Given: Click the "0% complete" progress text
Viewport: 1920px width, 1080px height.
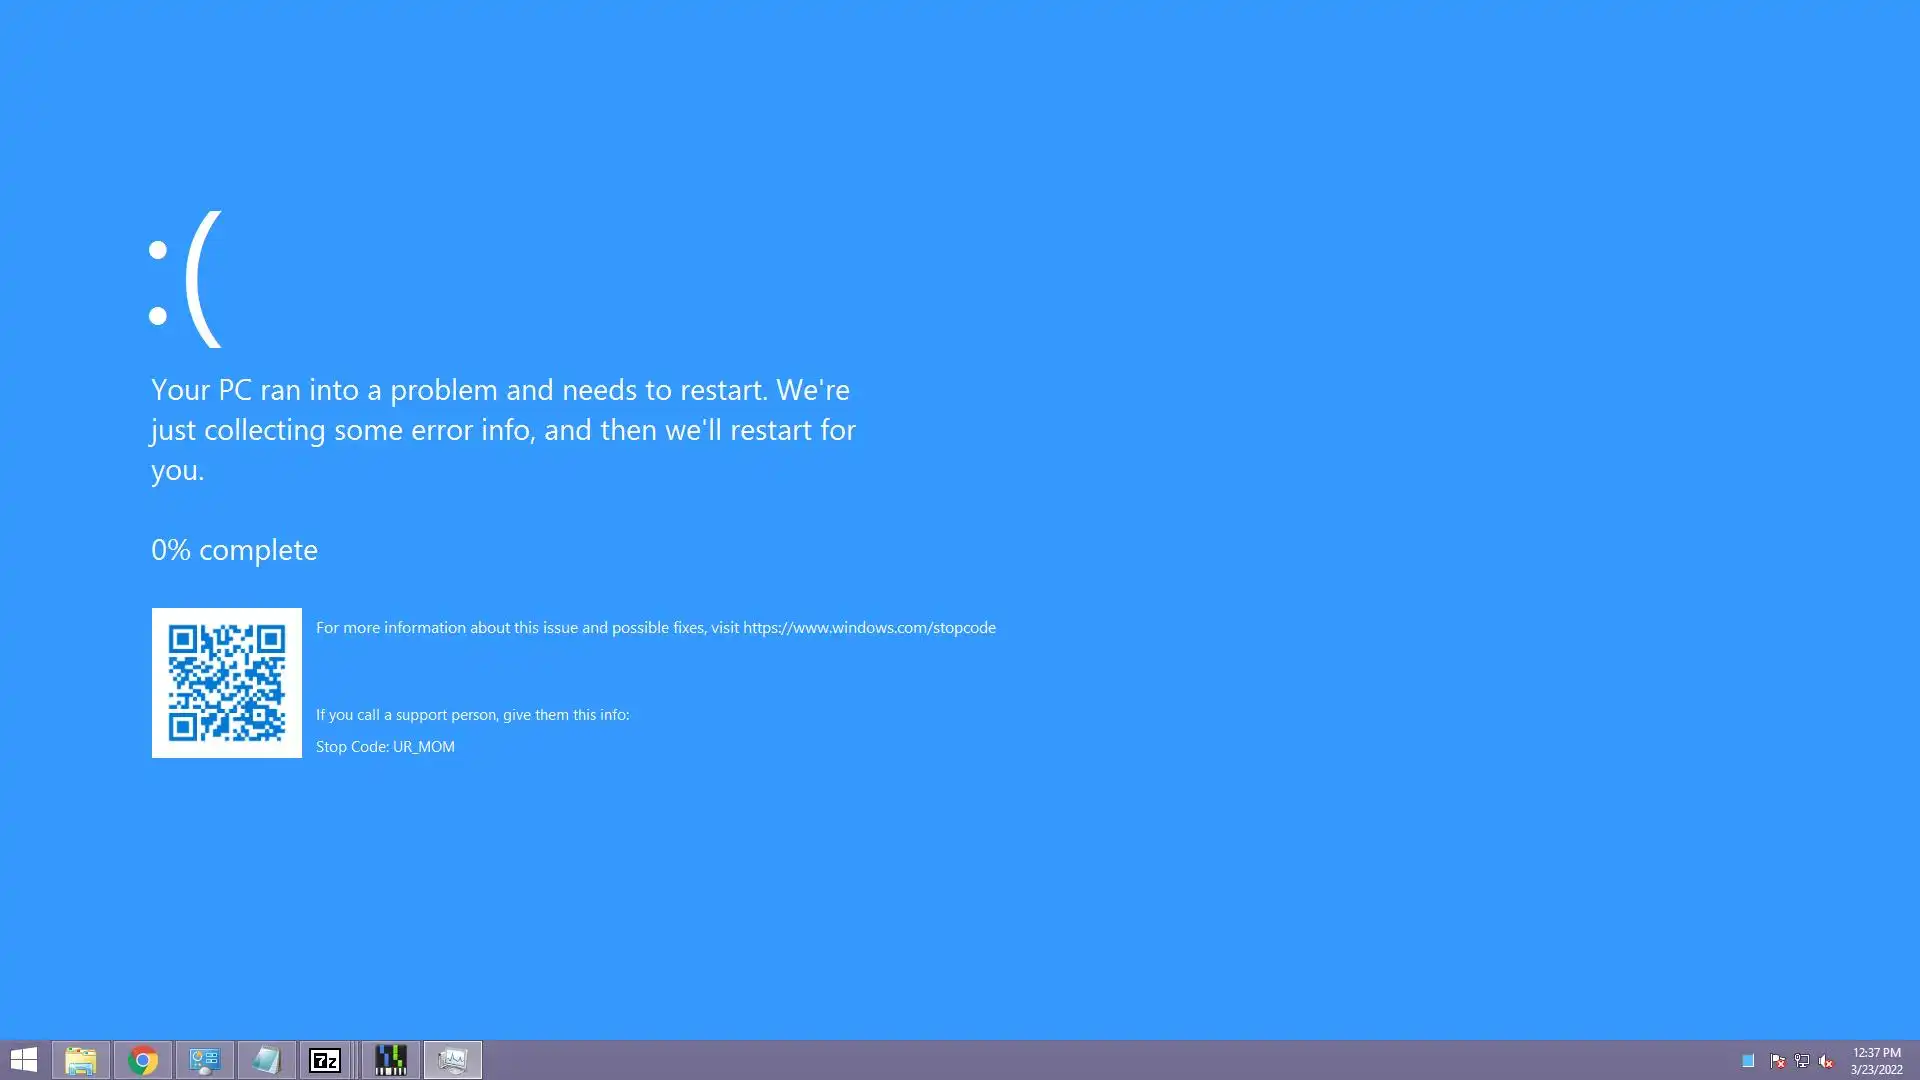Looking at the screenshot, I should pyautogui.click(x=234, y=550).
